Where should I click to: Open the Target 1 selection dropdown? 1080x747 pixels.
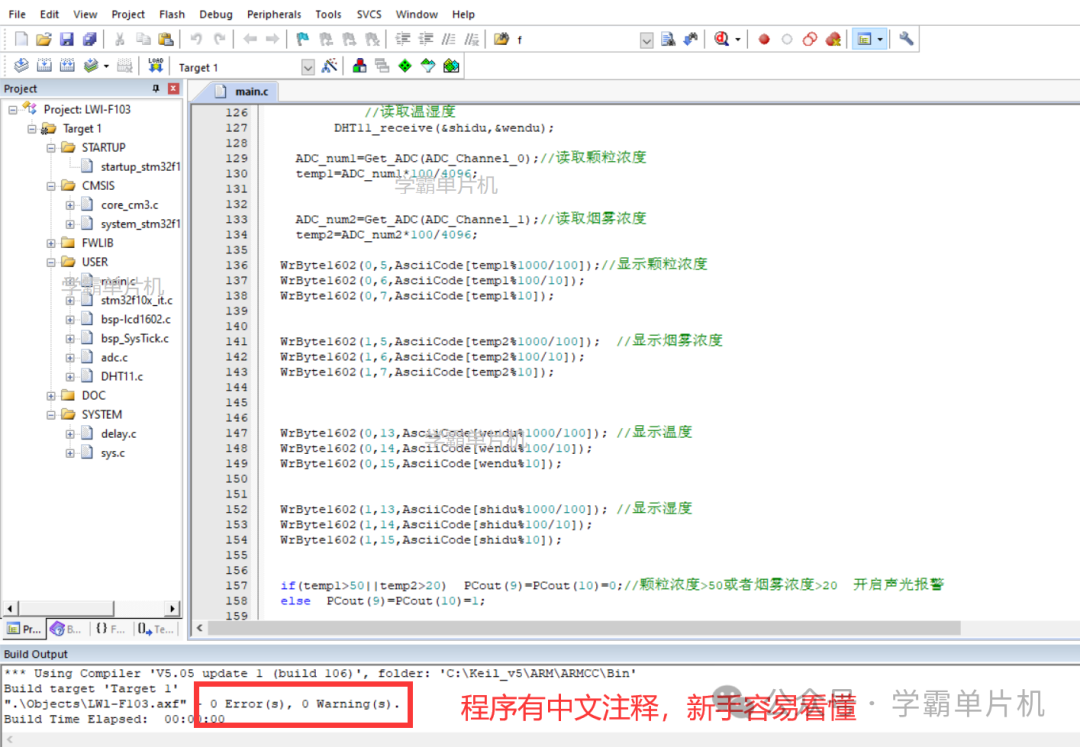coord(308,67)
